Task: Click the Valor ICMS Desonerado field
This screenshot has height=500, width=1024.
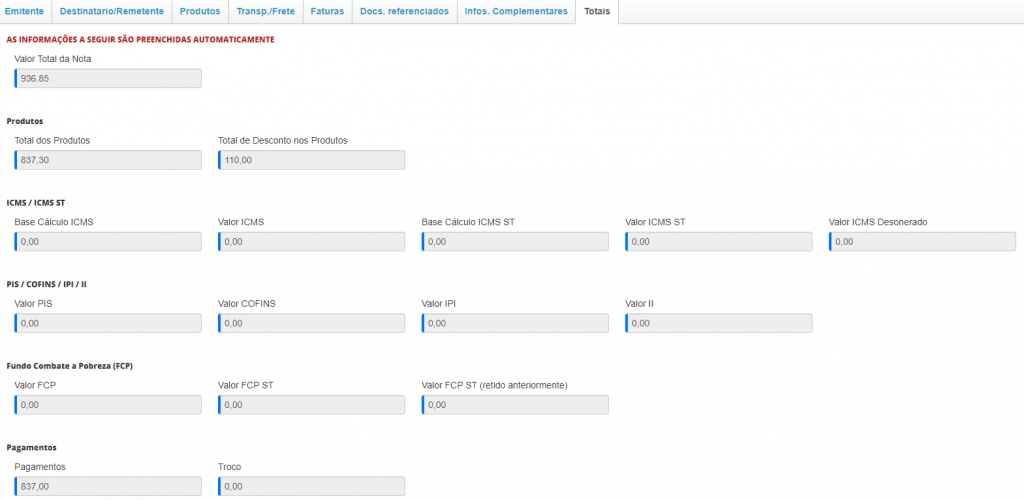Action: (x=922, y=242)
